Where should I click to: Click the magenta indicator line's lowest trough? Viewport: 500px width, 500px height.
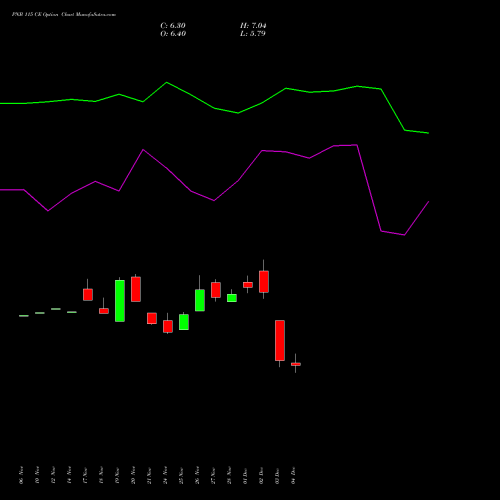[404, 235]
